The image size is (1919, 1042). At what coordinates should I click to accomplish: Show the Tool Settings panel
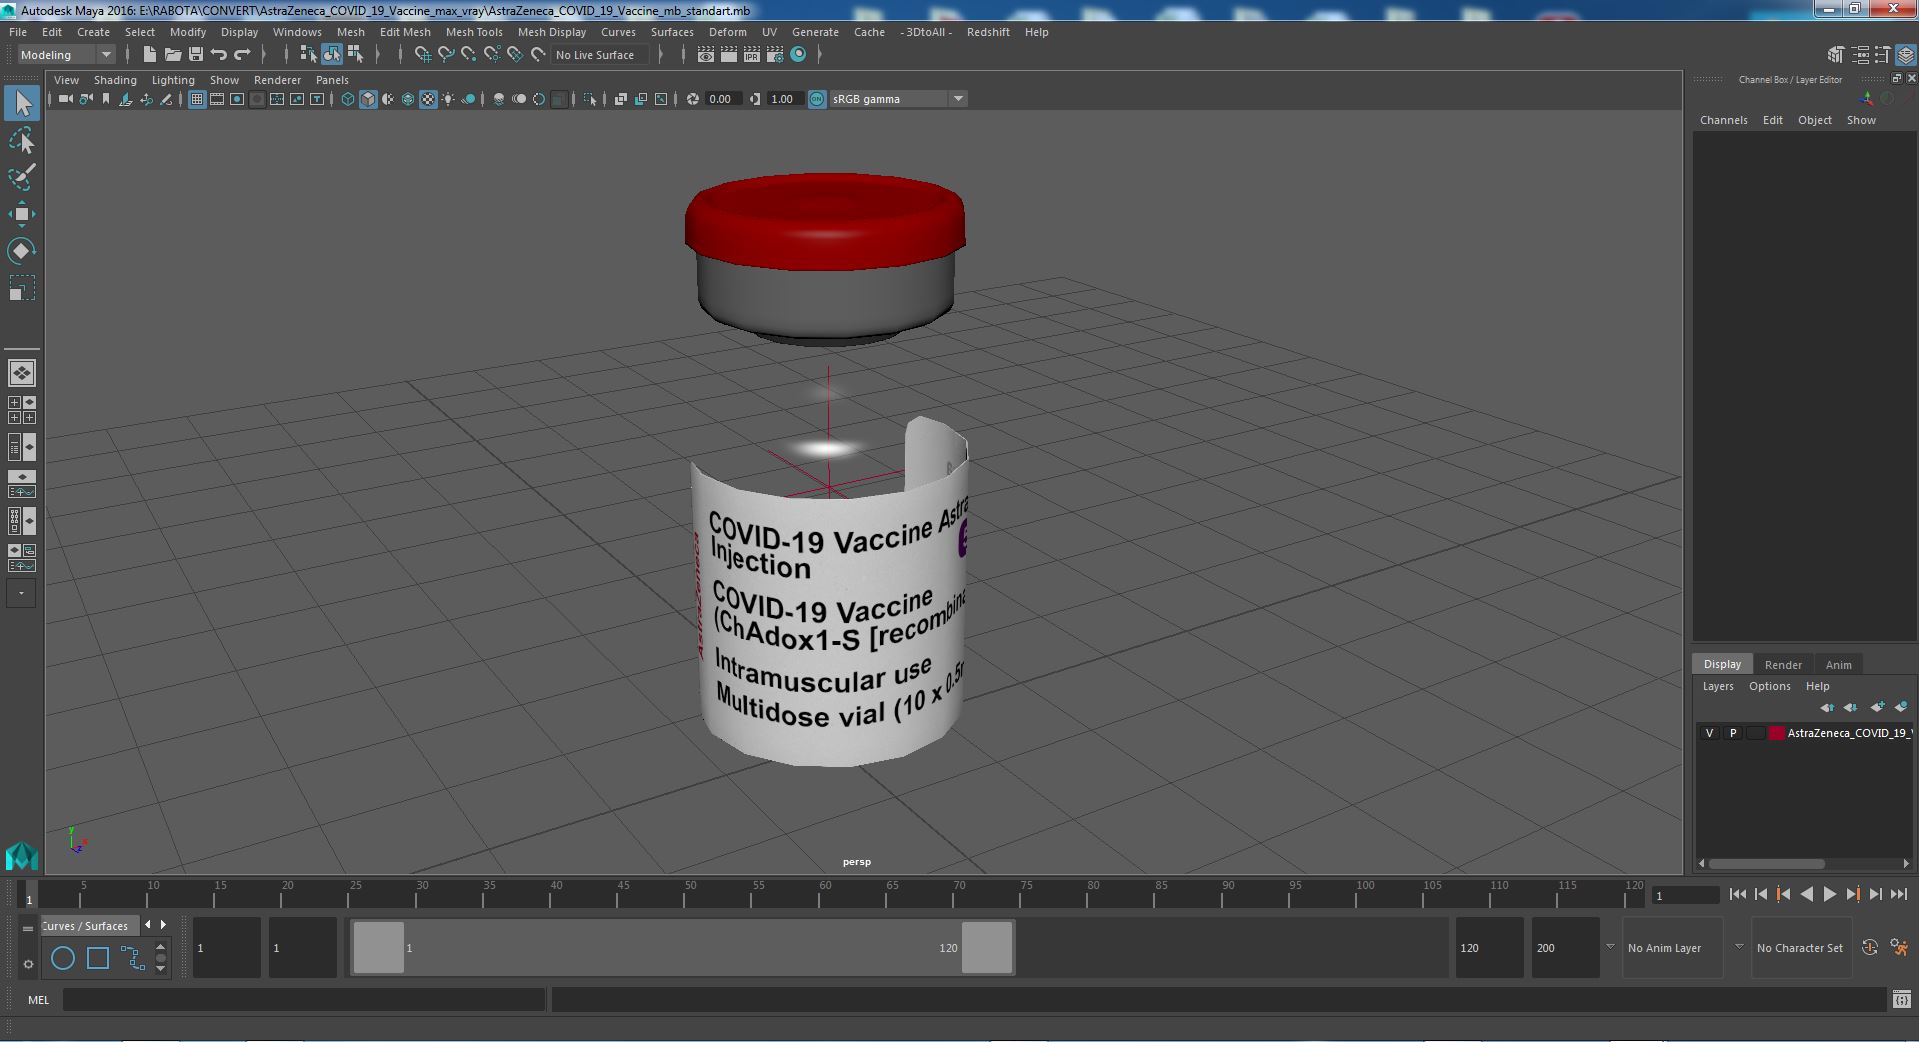[x=1883, y=55]
